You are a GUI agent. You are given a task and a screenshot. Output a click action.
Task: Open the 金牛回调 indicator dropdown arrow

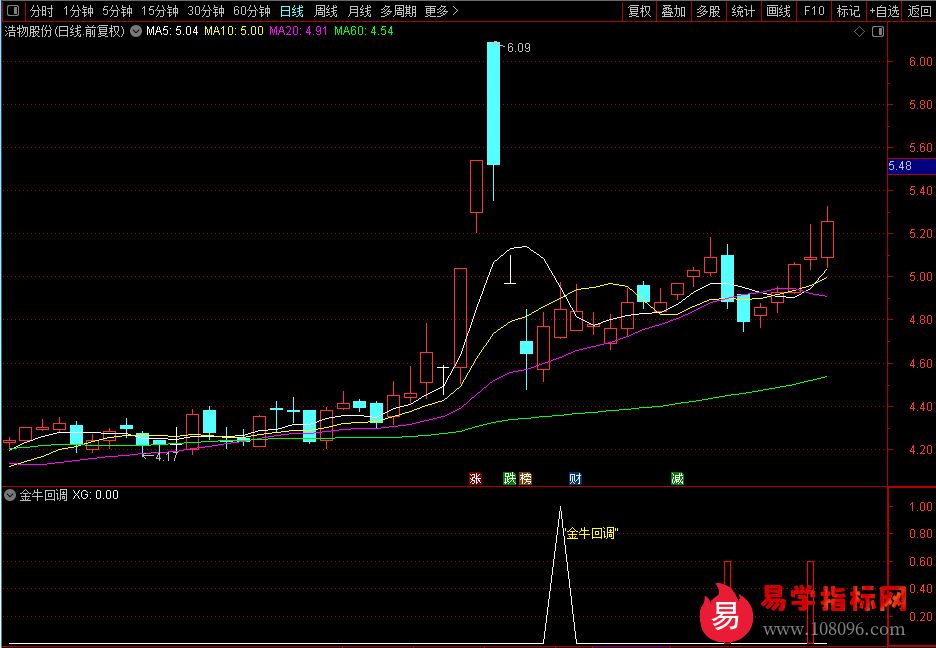[x=10, y=495]
